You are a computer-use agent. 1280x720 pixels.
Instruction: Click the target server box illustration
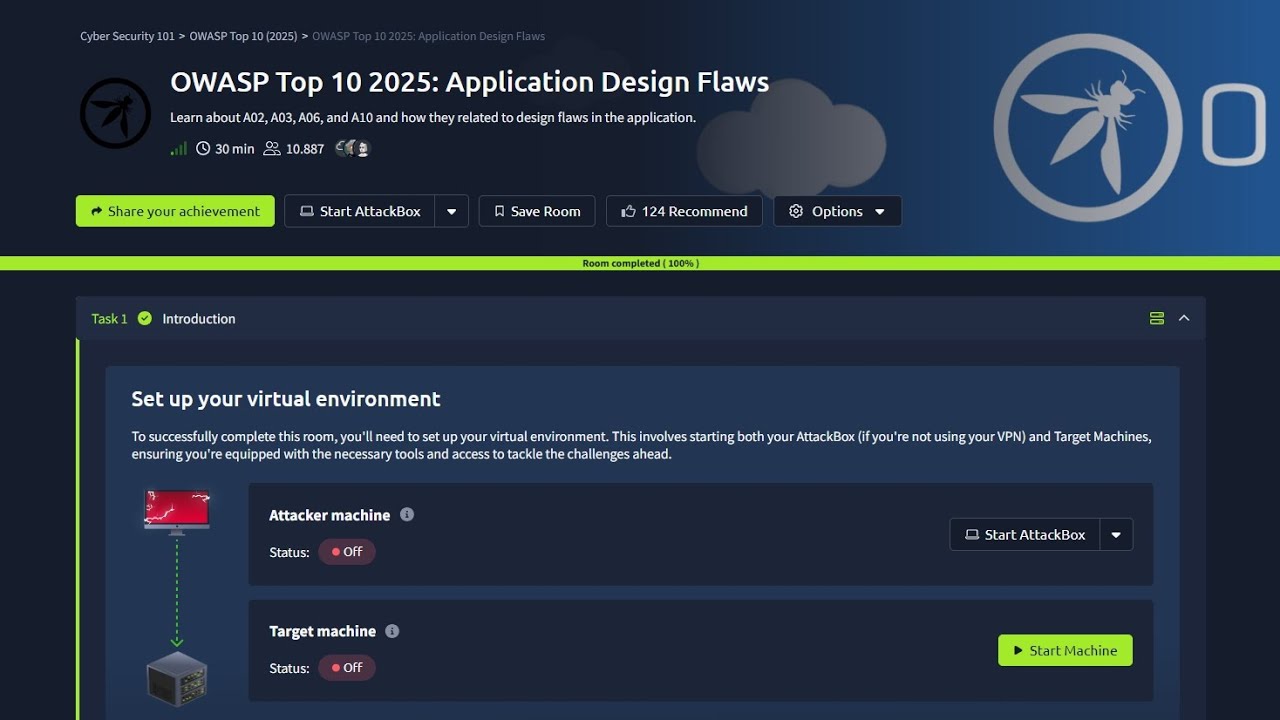[x=177, y=679]
